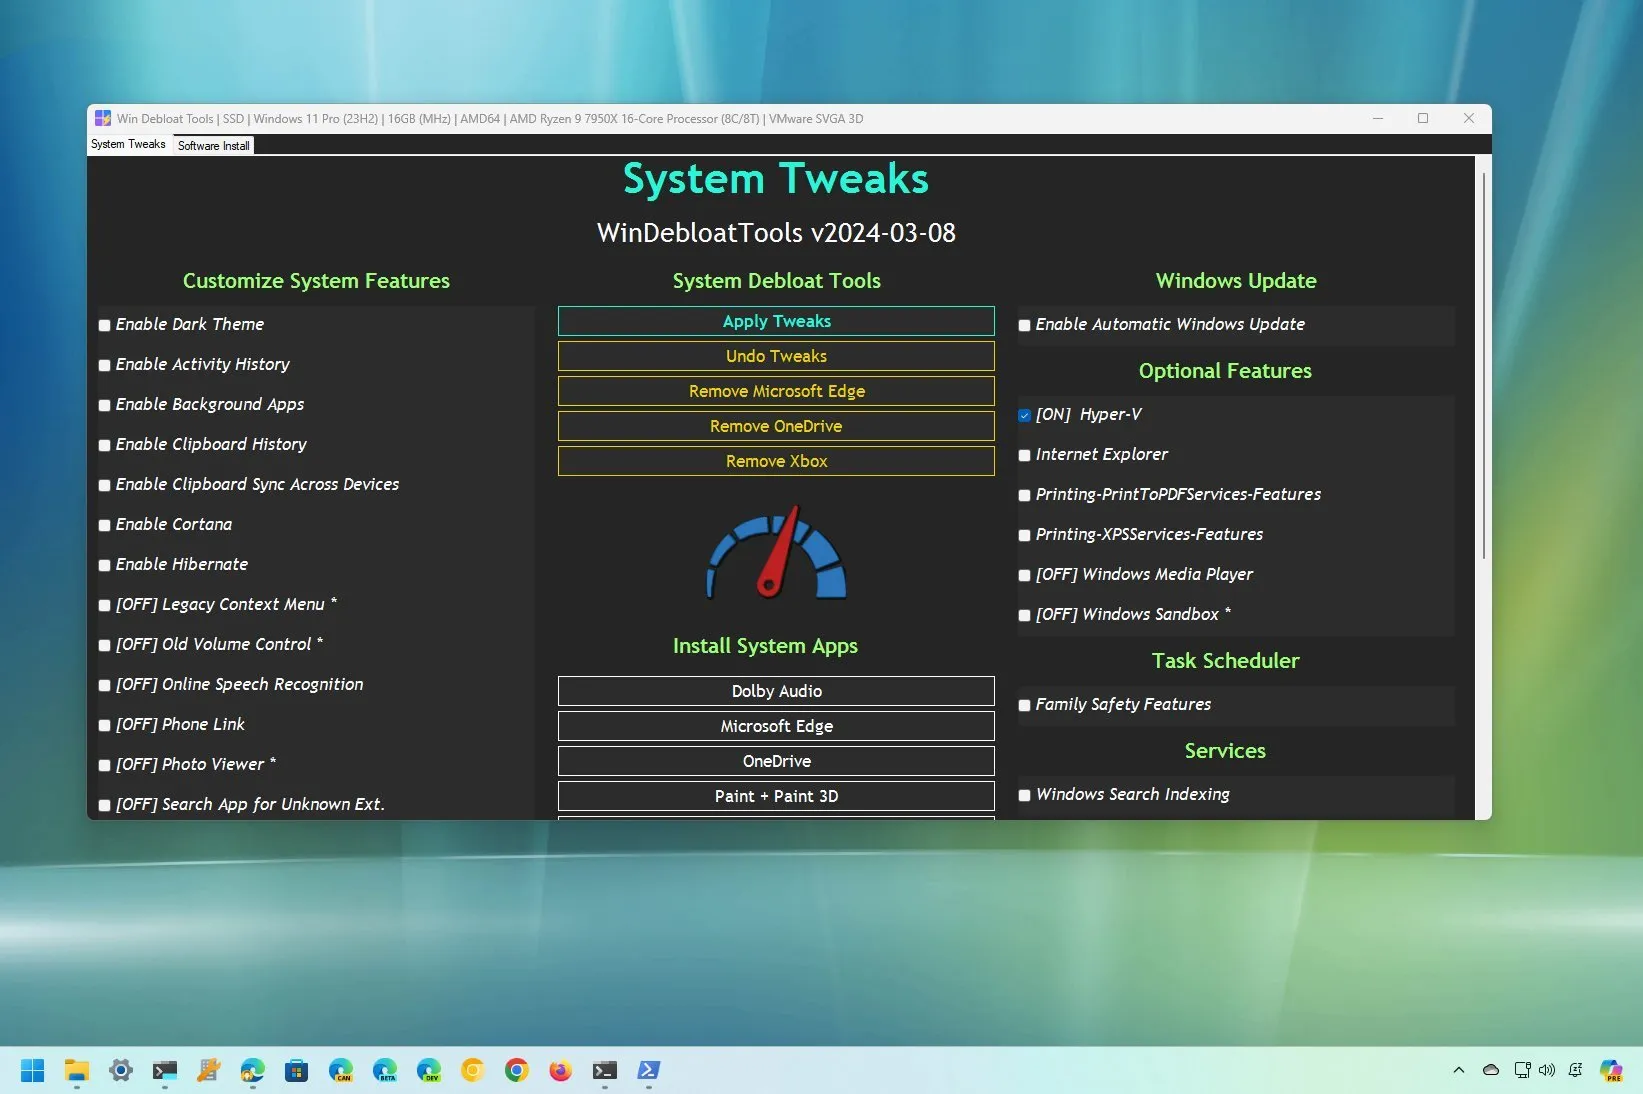Tick the Enable Clipboard History checkbox
The image size is (1643, 1094).
(x=104, y=445)
